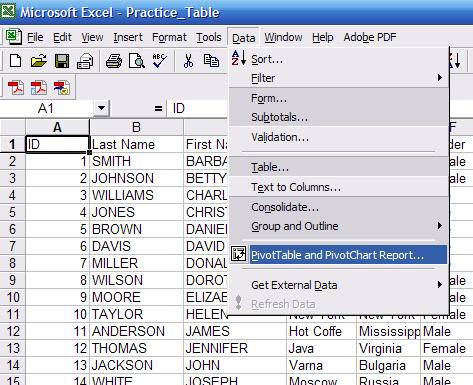Click the cell containing Virginia
The image size is (473, 385).
(389, 348)
